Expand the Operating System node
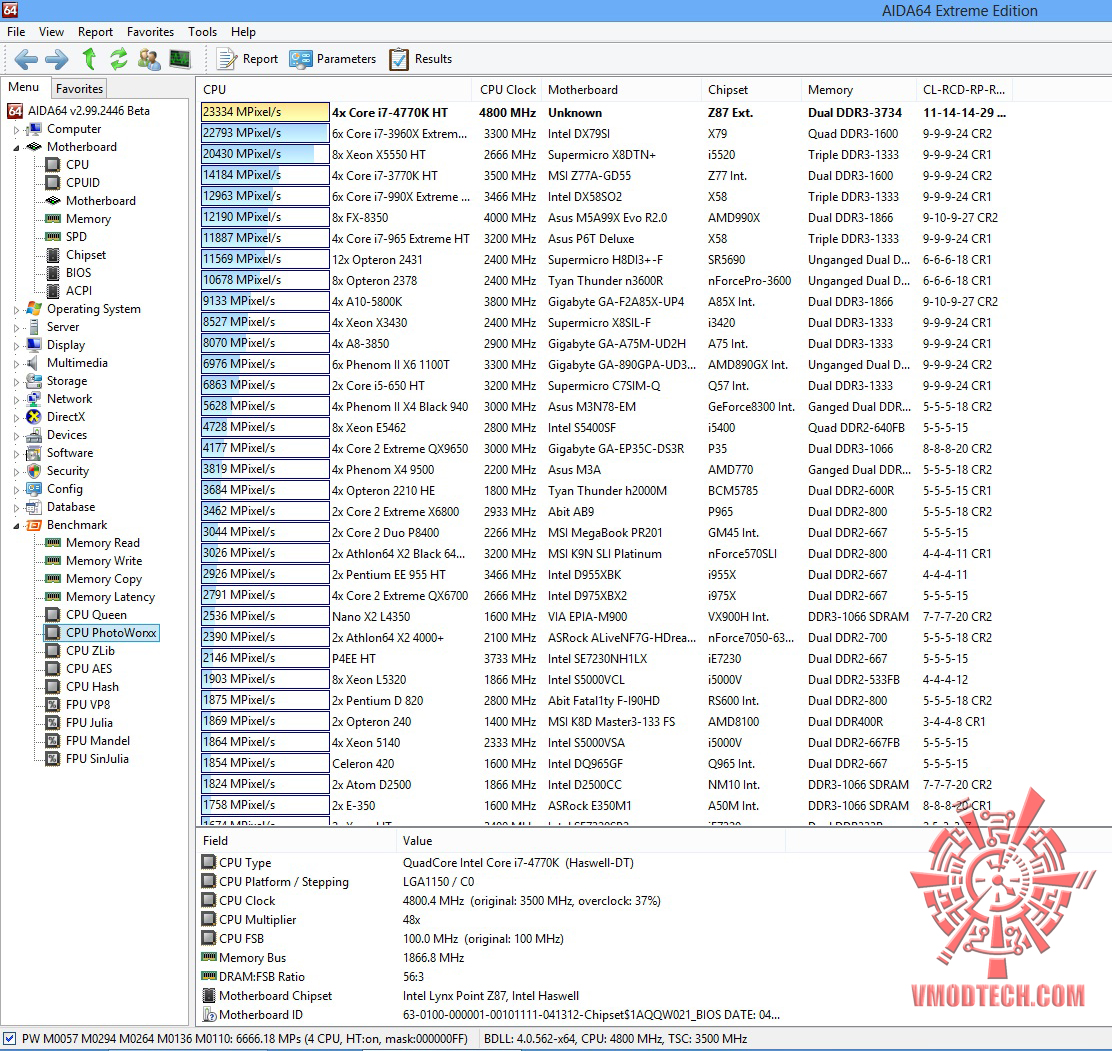This screenshot has height=1051, width=1112. pos(16,310)
